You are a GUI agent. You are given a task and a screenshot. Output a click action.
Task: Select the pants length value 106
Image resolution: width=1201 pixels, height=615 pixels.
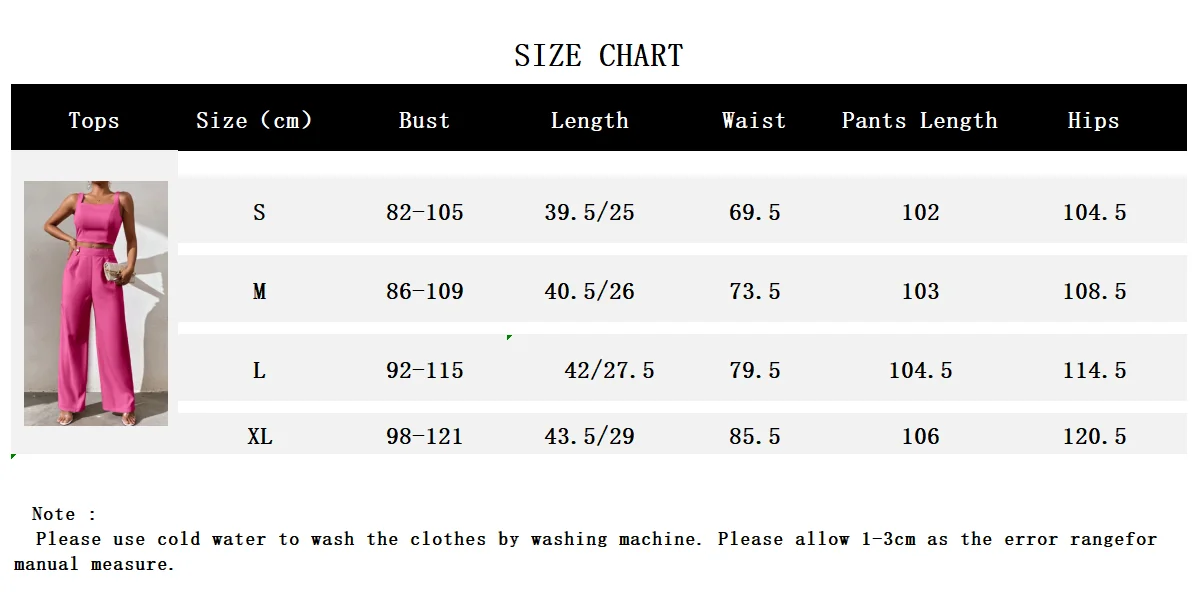pos(920,436)
